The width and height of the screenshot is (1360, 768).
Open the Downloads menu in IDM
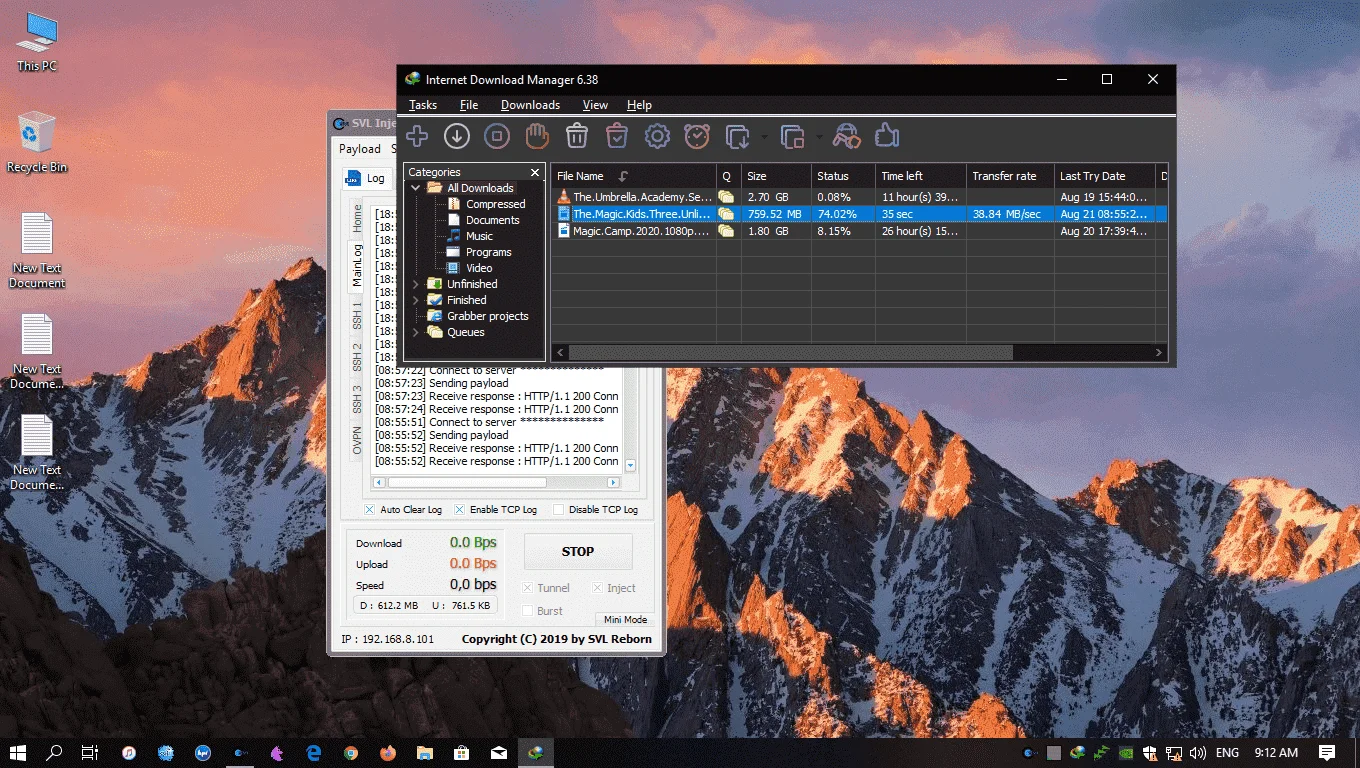click(530, 105)
